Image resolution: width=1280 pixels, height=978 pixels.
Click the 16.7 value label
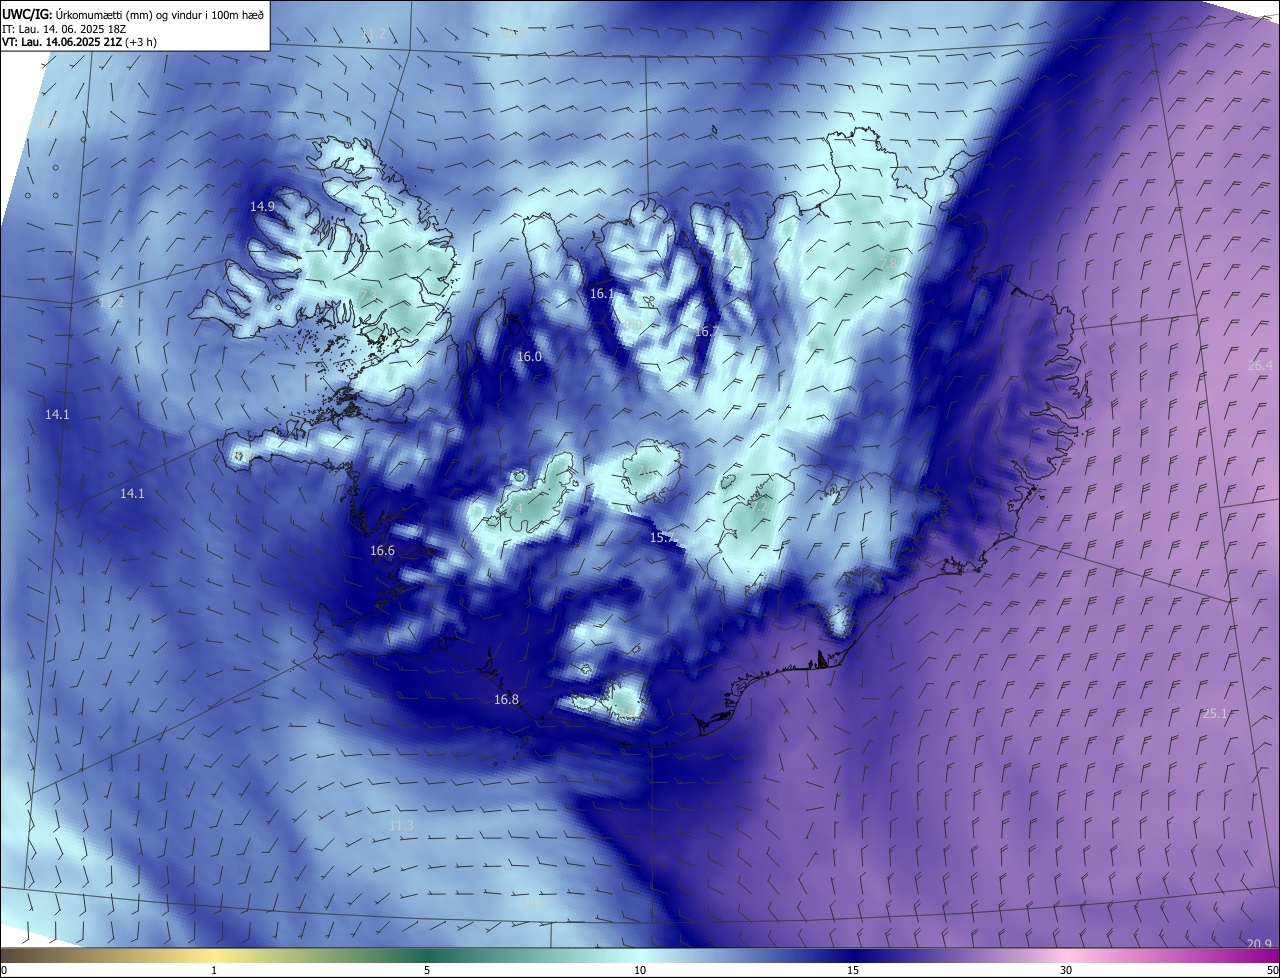point(706,331)
